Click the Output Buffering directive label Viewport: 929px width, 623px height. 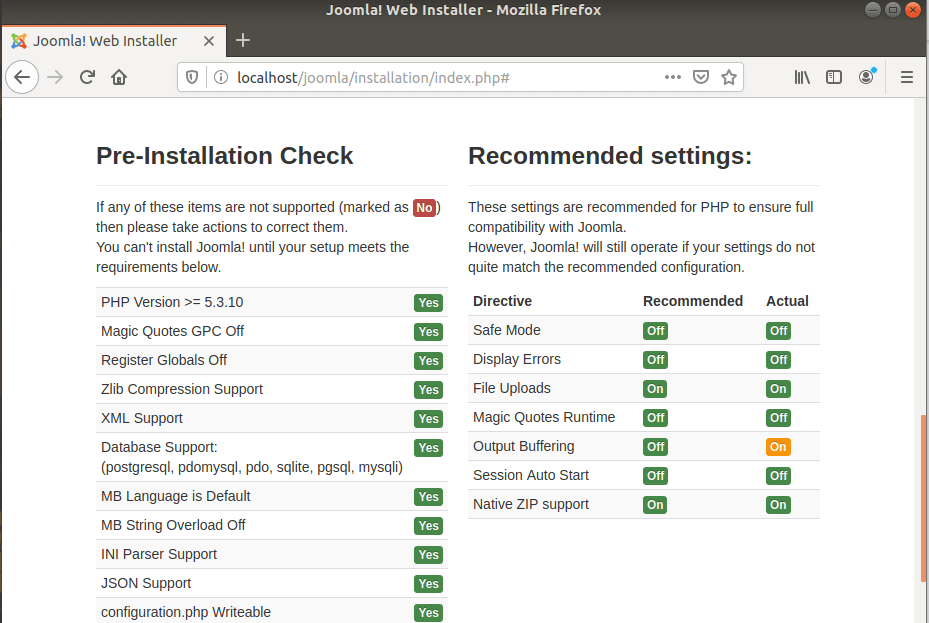[524, 446]
